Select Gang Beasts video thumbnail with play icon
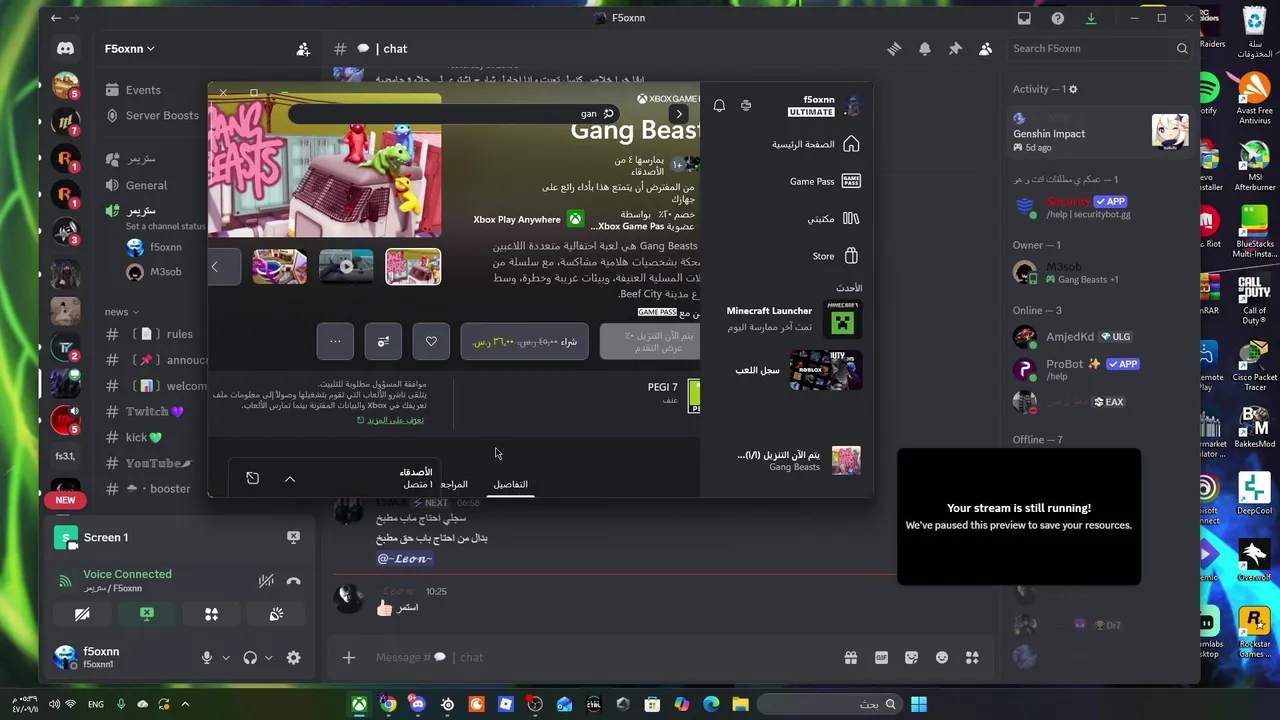Viewport: 1280px width, 720px height. (x=346, y=267)
